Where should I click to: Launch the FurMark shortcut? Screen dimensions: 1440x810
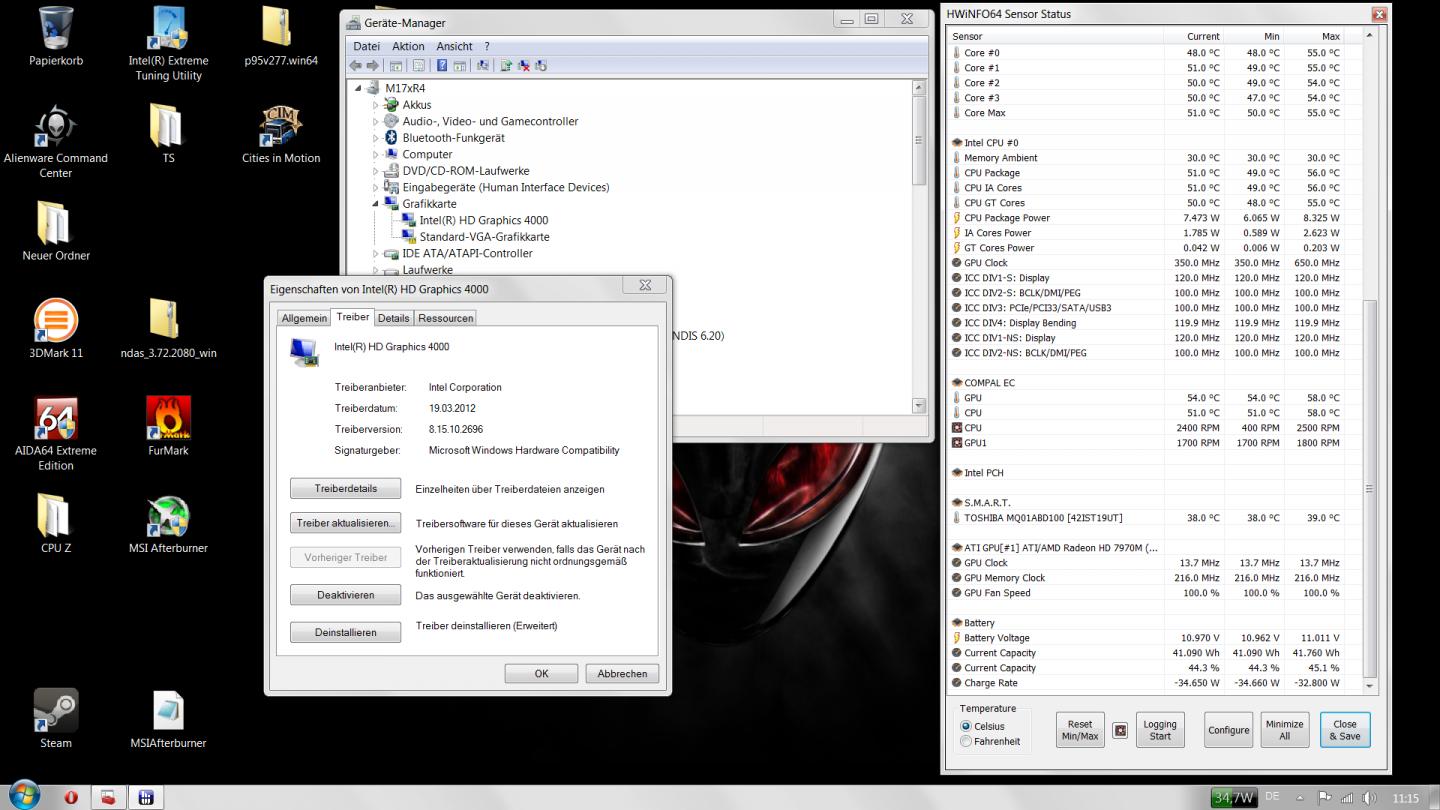[168, 426]
